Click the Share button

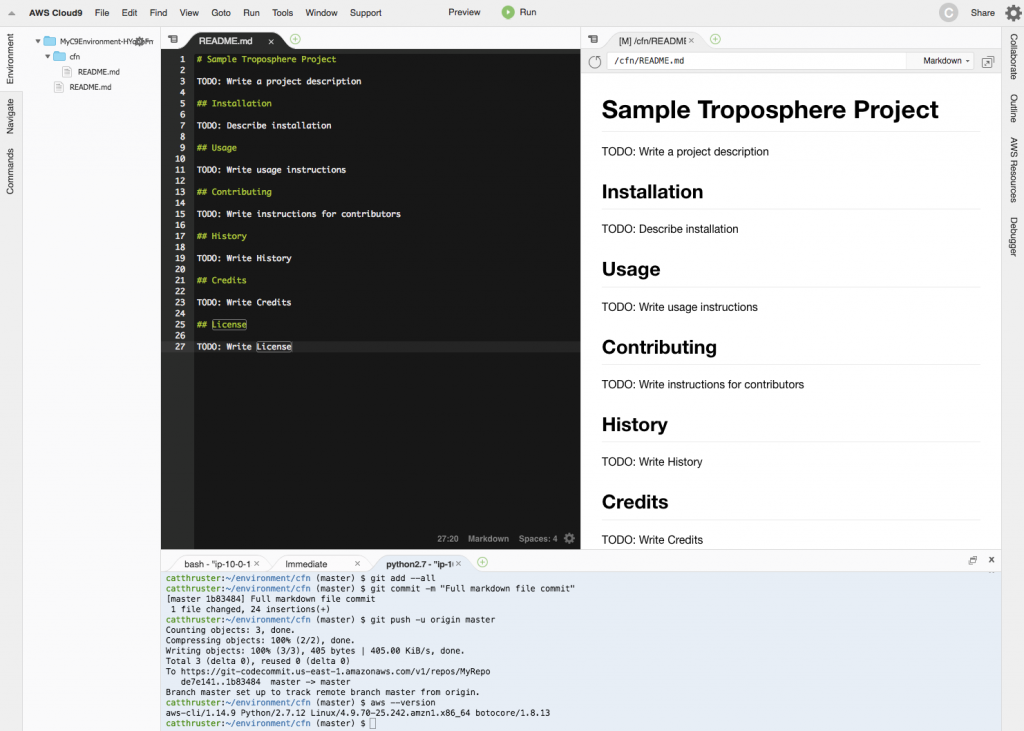[x=982, y=13]
